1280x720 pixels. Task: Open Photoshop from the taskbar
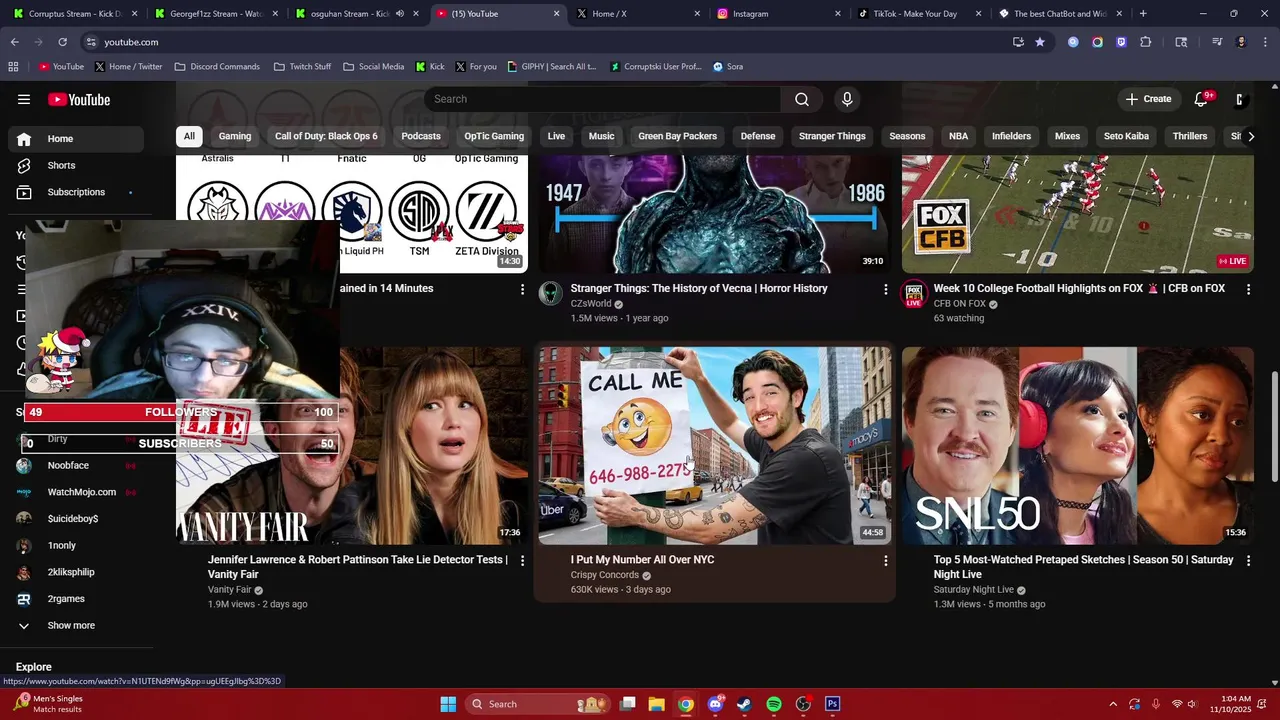[832, 704]
